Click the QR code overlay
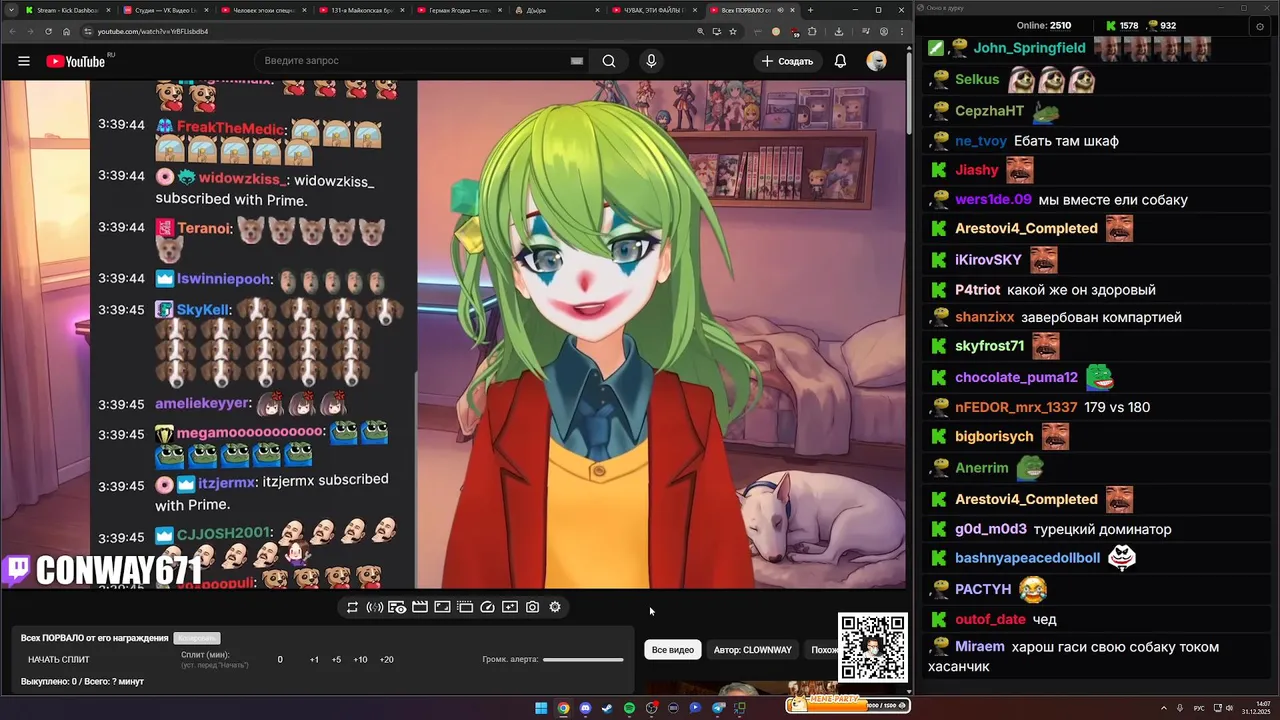Viewport: 1280px width, 720px height. click(x=873, y=647)
